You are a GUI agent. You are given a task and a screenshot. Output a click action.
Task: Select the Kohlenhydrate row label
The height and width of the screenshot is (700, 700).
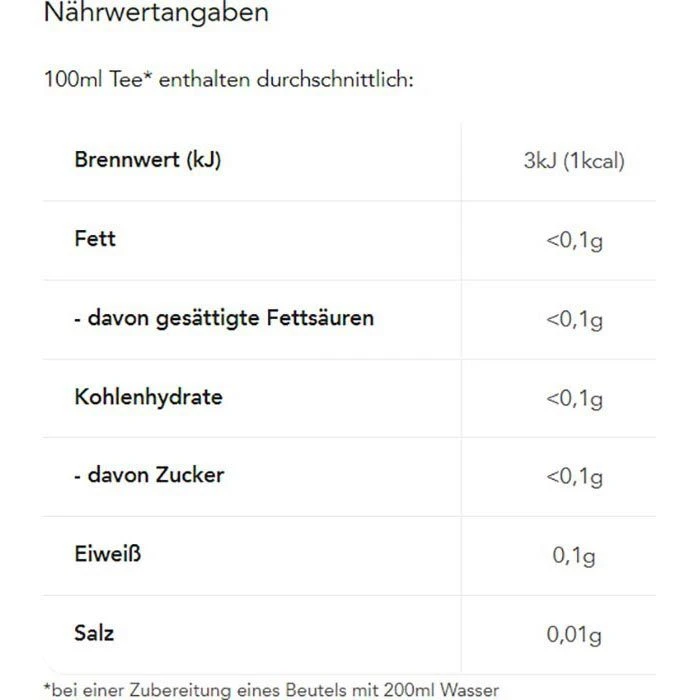[148, 397]
